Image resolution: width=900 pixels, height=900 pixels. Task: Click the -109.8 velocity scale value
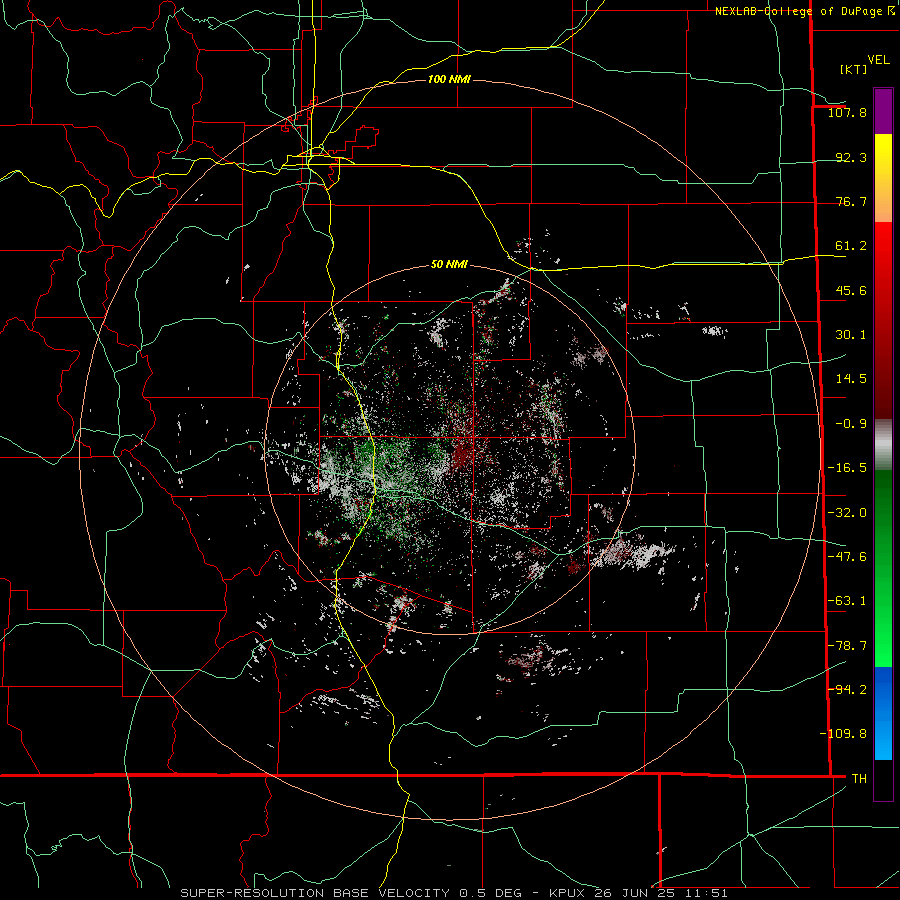[843, 734]
